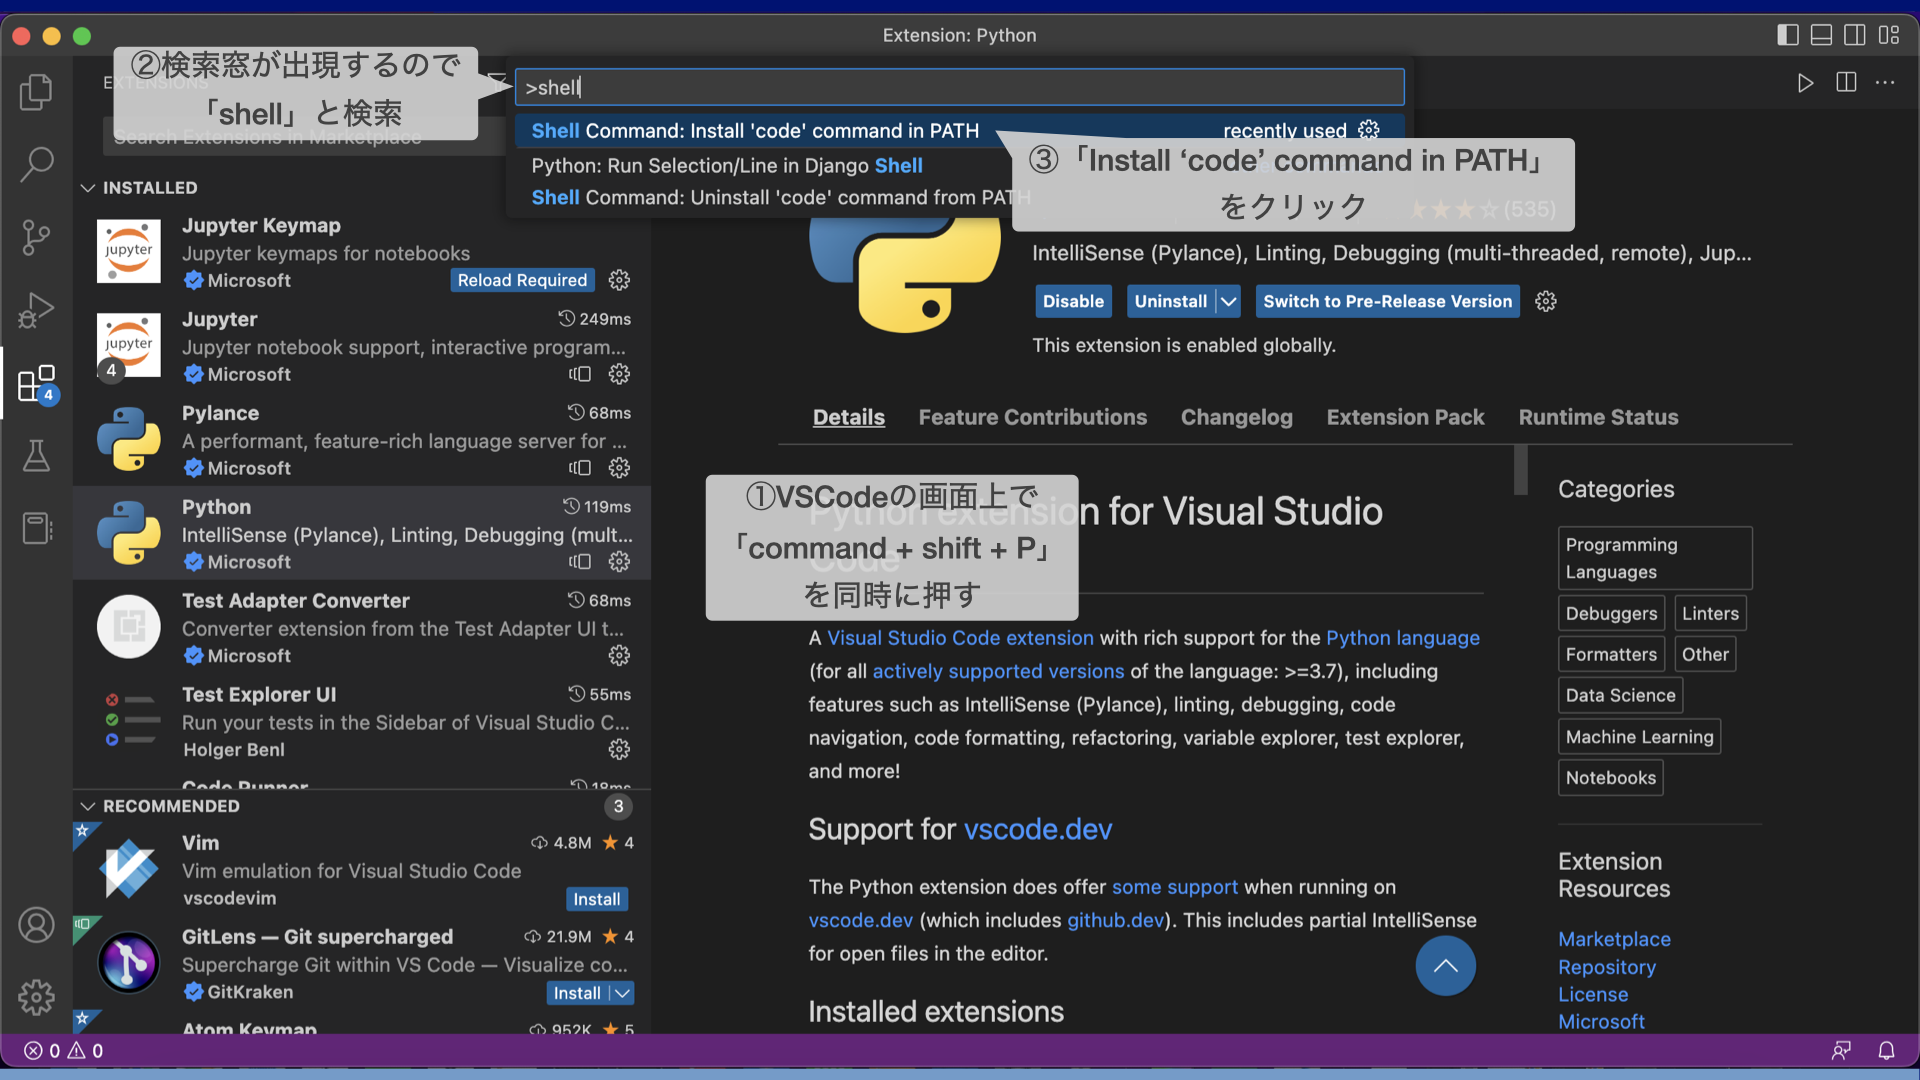Open the Explorer view in activity bar

[x=36, y=92]
